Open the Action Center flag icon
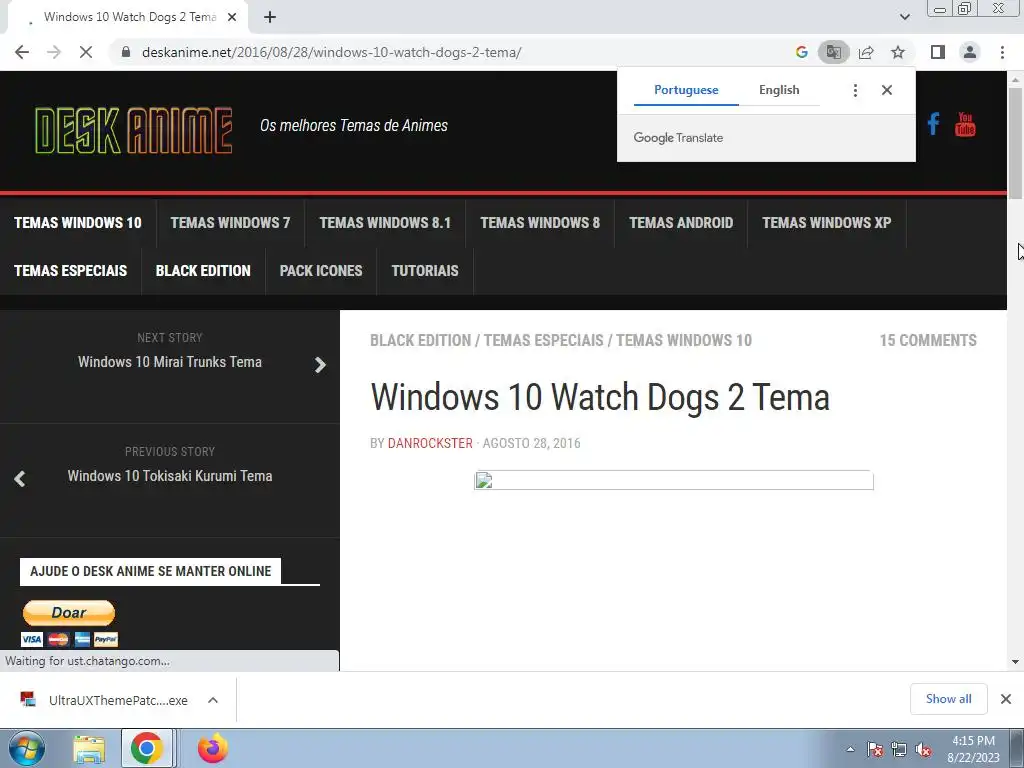 [x=875, y=749]
